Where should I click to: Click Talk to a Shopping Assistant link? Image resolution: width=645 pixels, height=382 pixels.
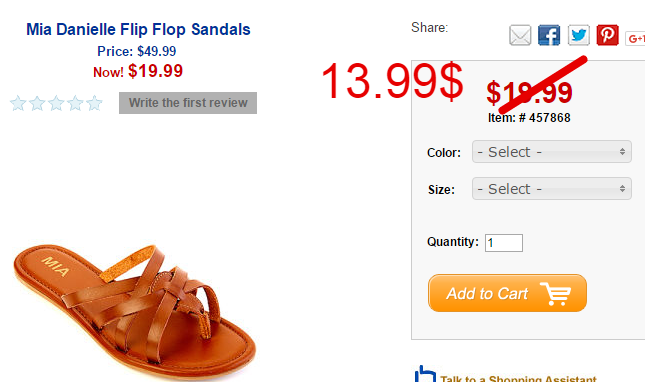coord(518,378)
